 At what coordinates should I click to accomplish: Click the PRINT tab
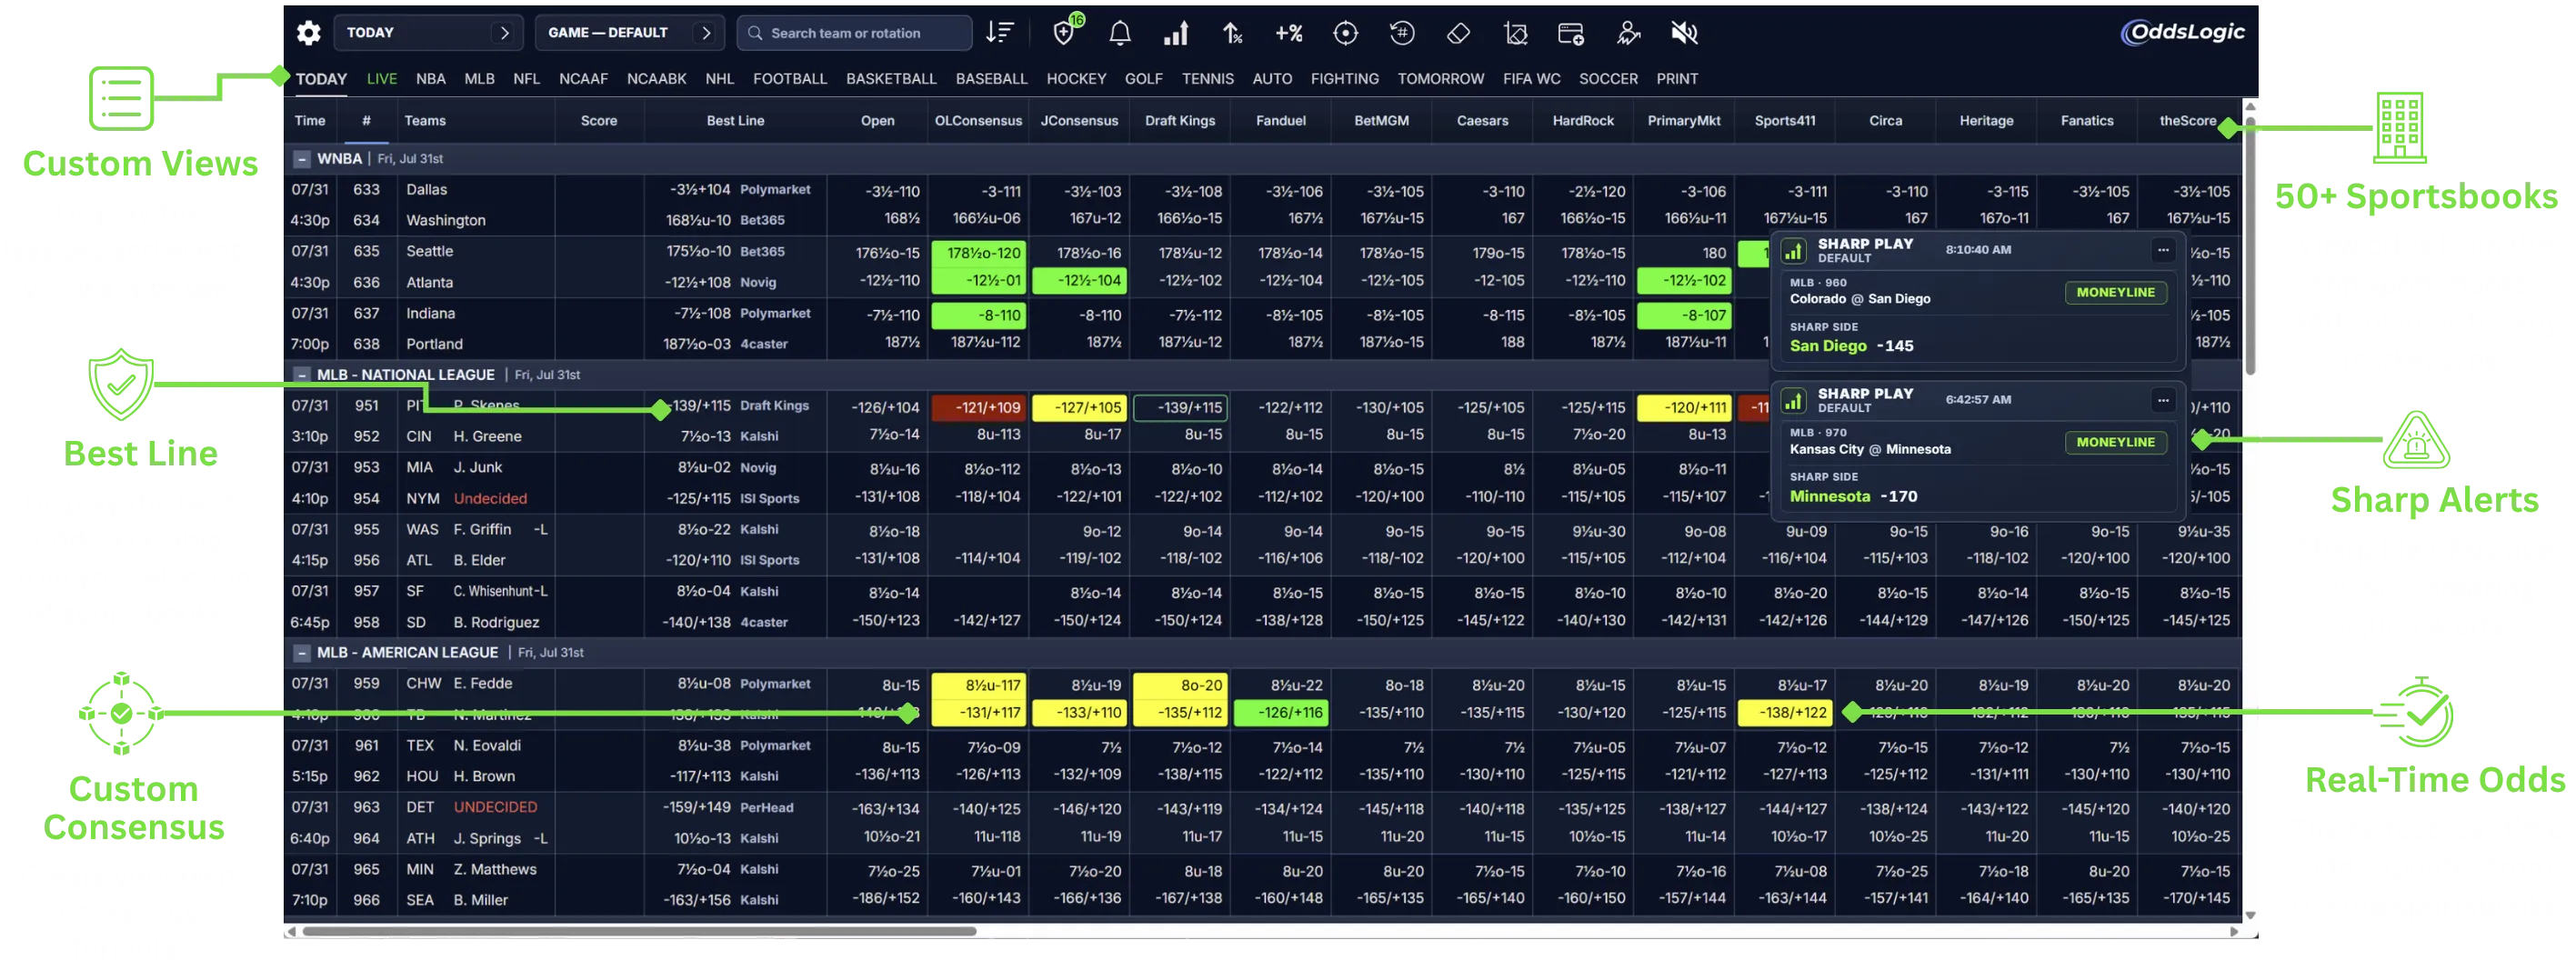click(x=1676, y=79)
